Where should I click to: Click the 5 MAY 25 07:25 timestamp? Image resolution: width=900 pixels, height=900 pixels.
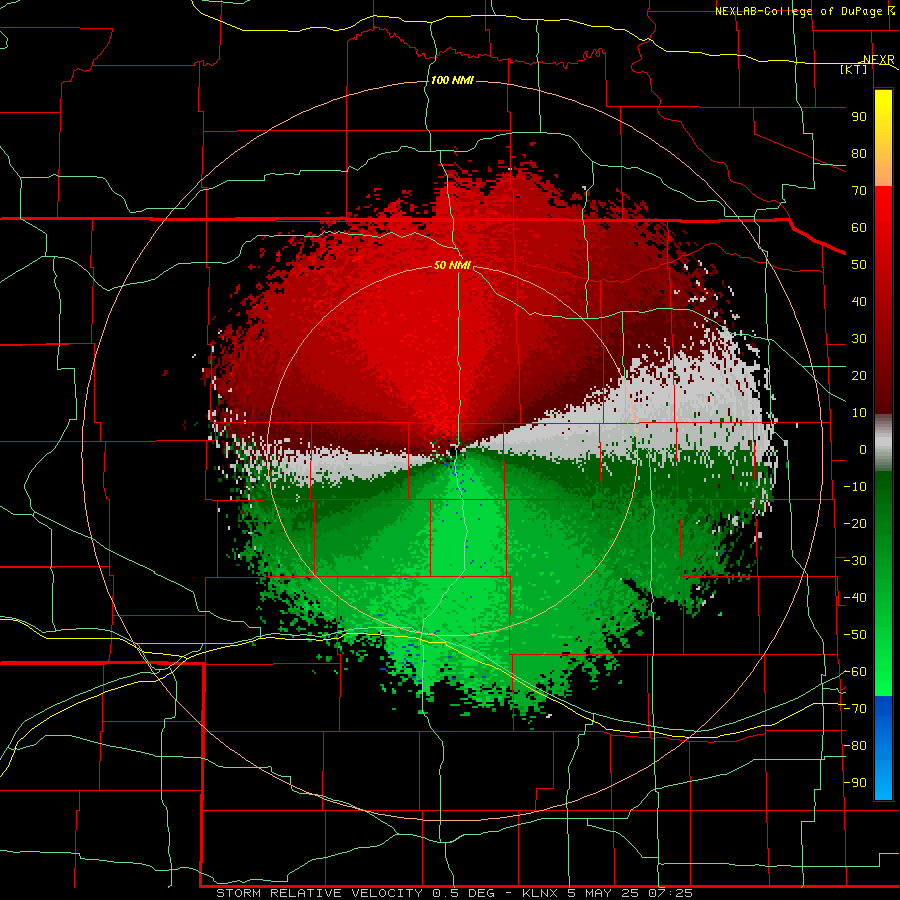630,893
